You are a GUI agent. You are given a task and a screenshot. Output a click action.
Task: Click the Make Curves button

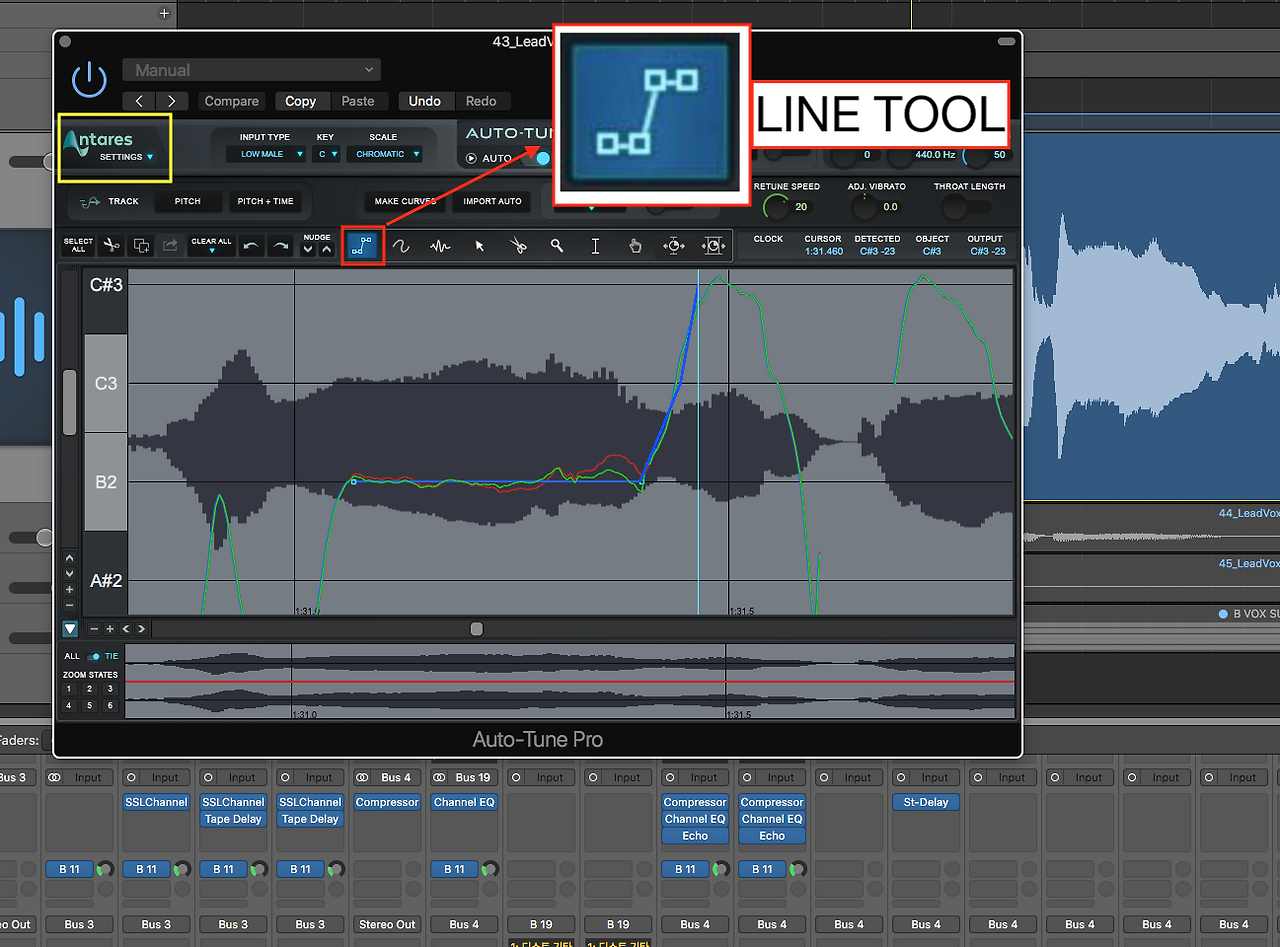click(405, 201)
